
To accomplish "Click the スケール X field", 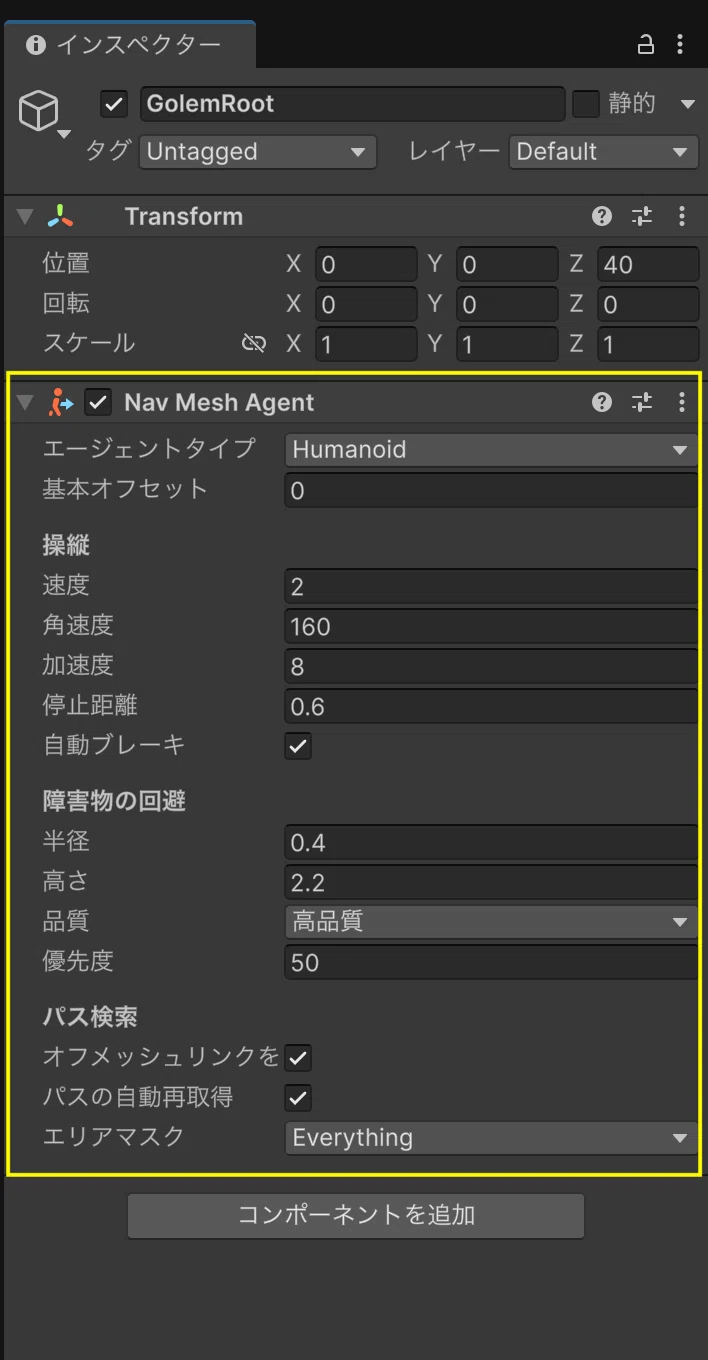I will click(366, 344).
